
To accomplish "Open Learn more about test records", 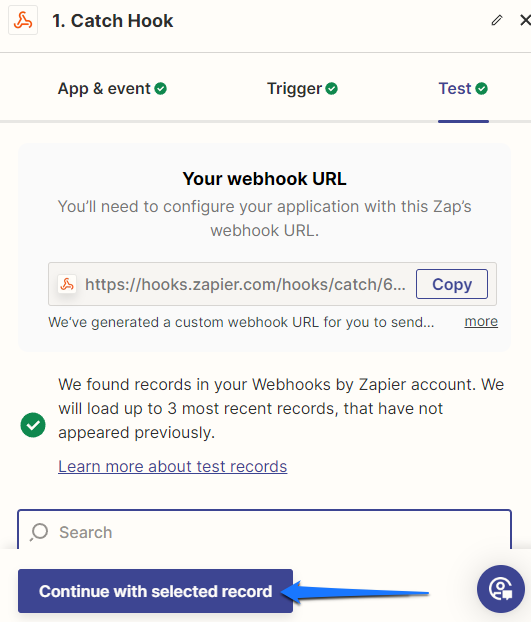I will pyautogui.click(x=173, y=466).
